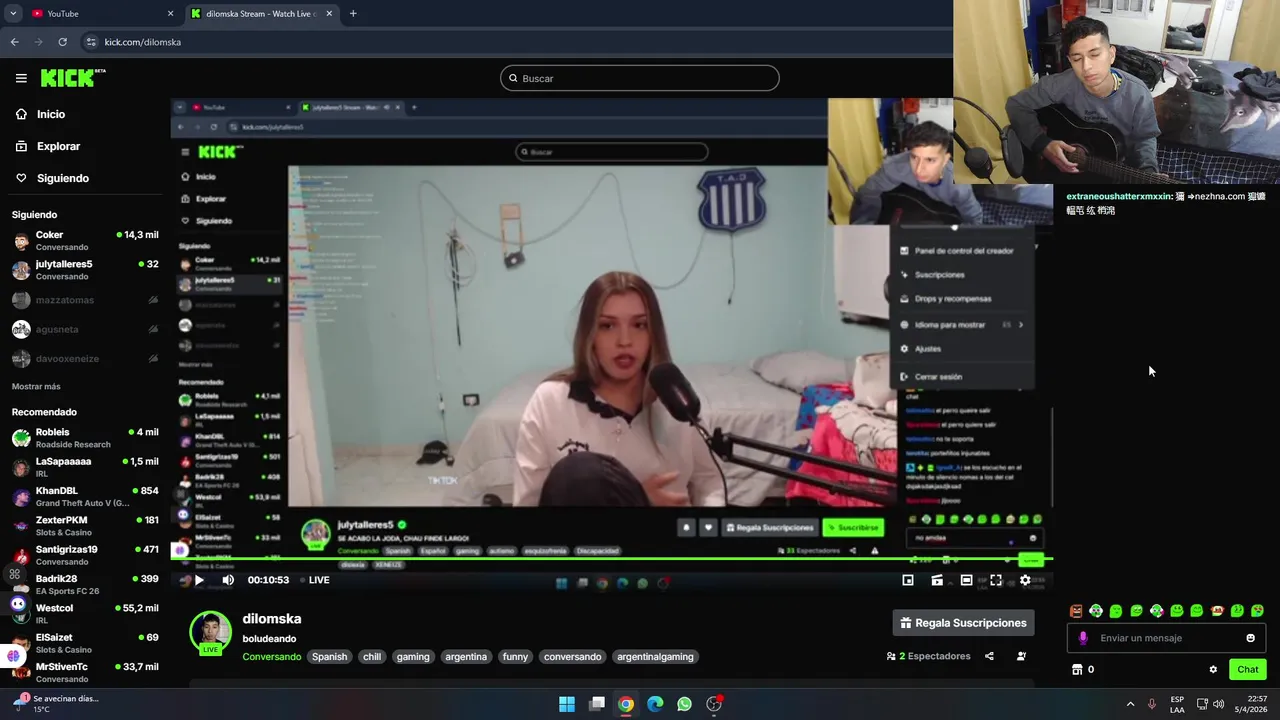Open the ESP LAA language switcher
The width and height of the screenshot is (1280, 720).
pyautogui.click(x=1177, y=704)
